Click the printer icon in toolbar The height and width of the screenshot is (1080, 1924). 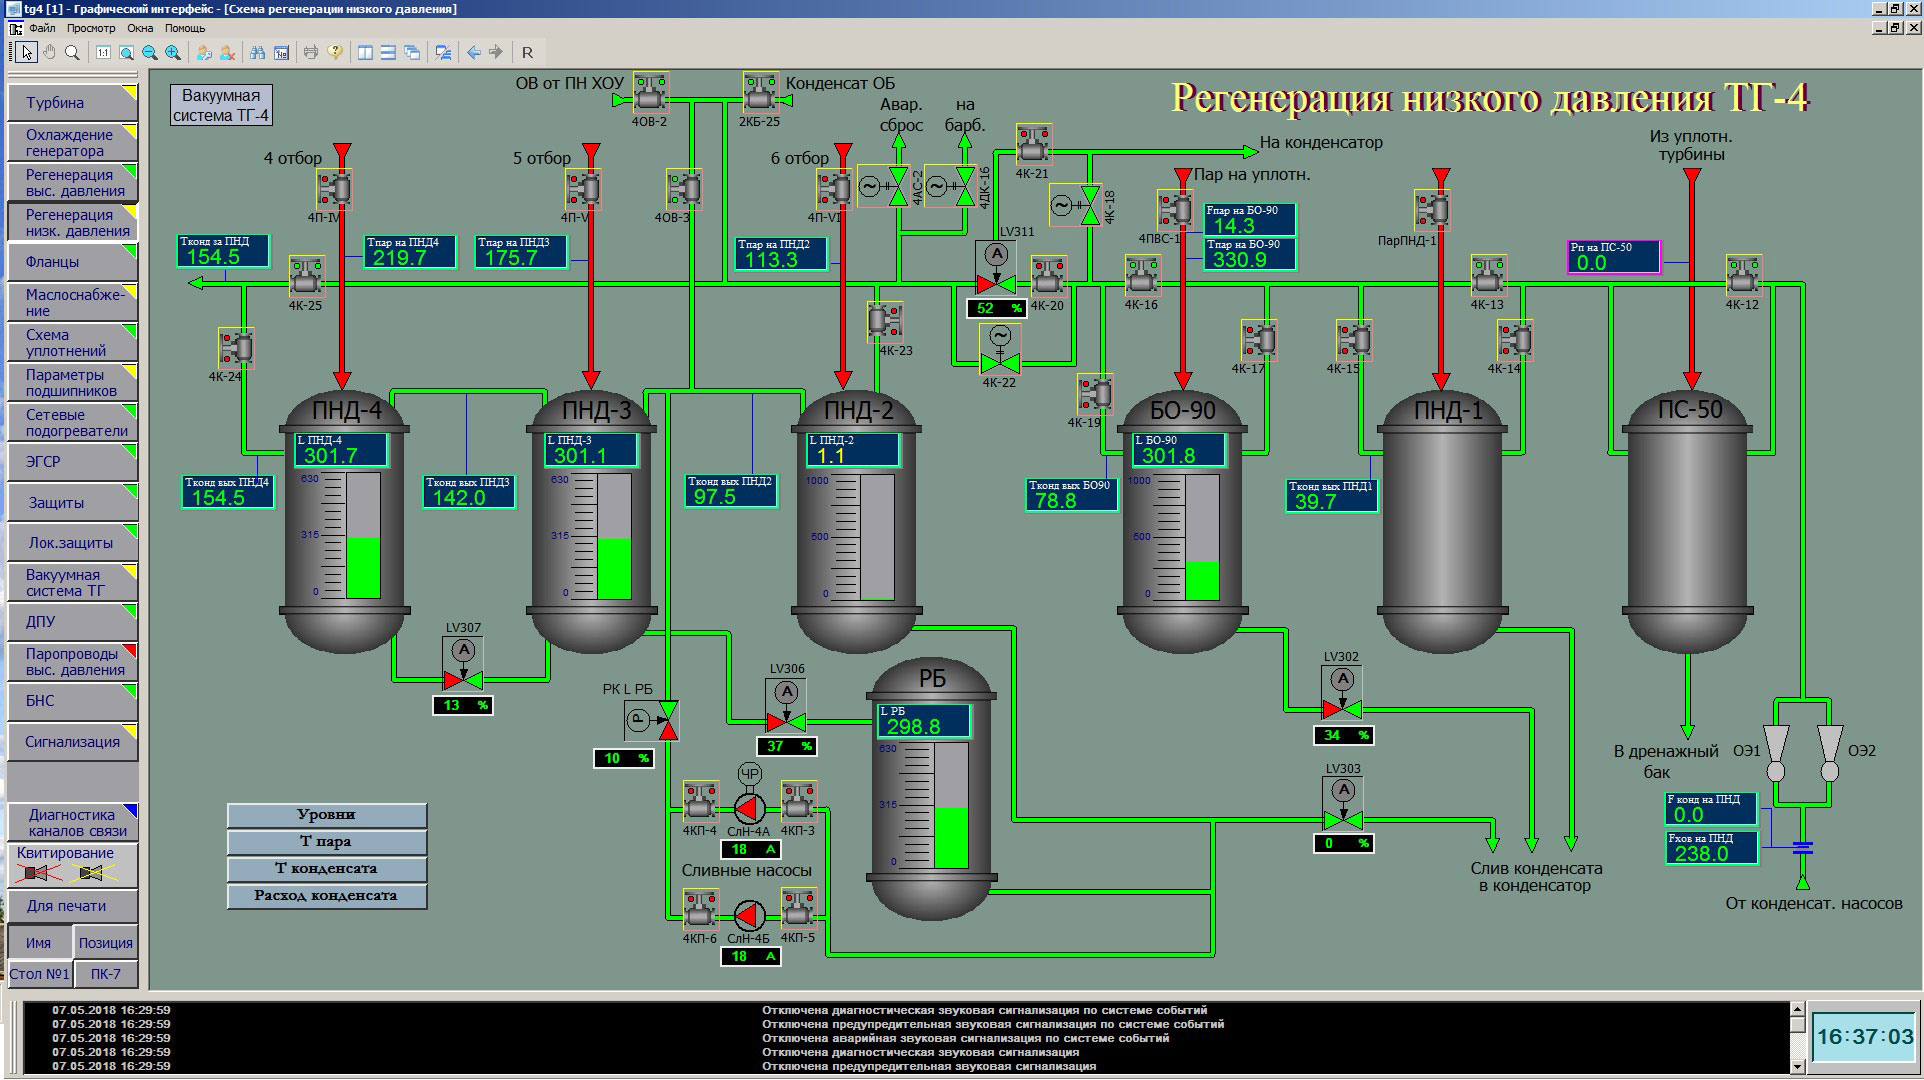coord(311,53)
